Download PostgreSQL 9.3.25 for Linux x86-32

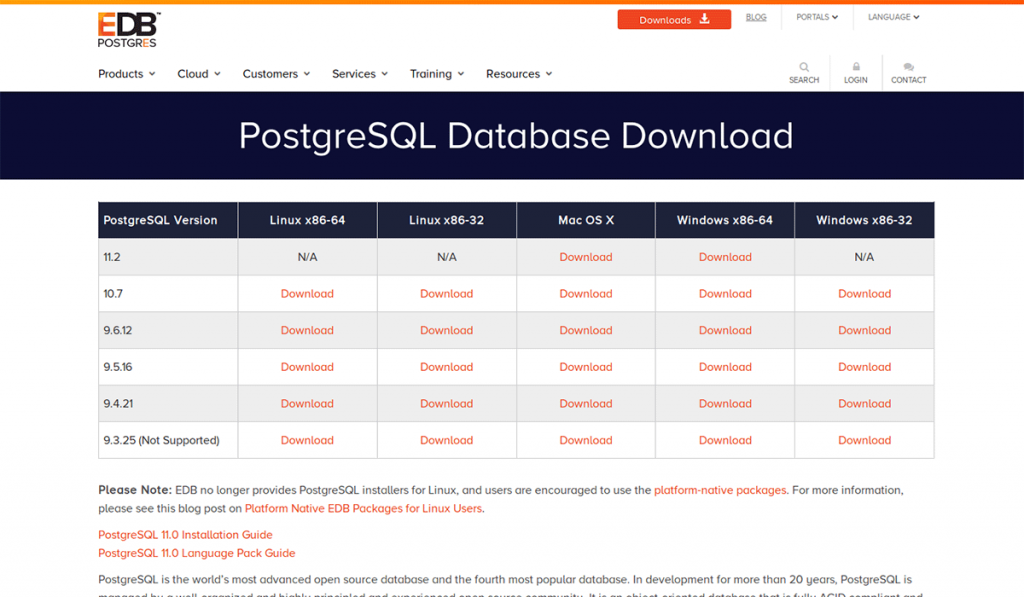tap(446, 440)
